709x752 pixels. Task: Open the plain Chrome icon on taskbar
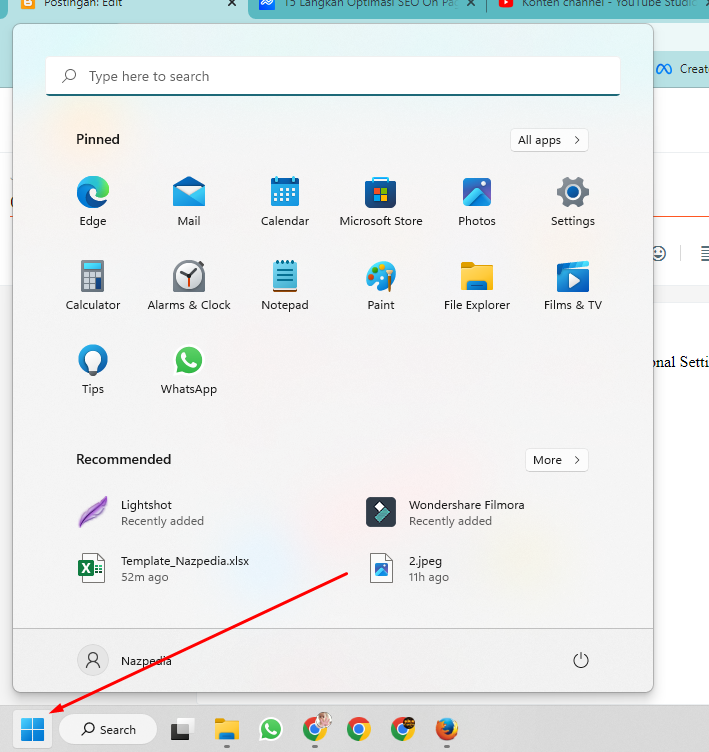coord(358,729)
